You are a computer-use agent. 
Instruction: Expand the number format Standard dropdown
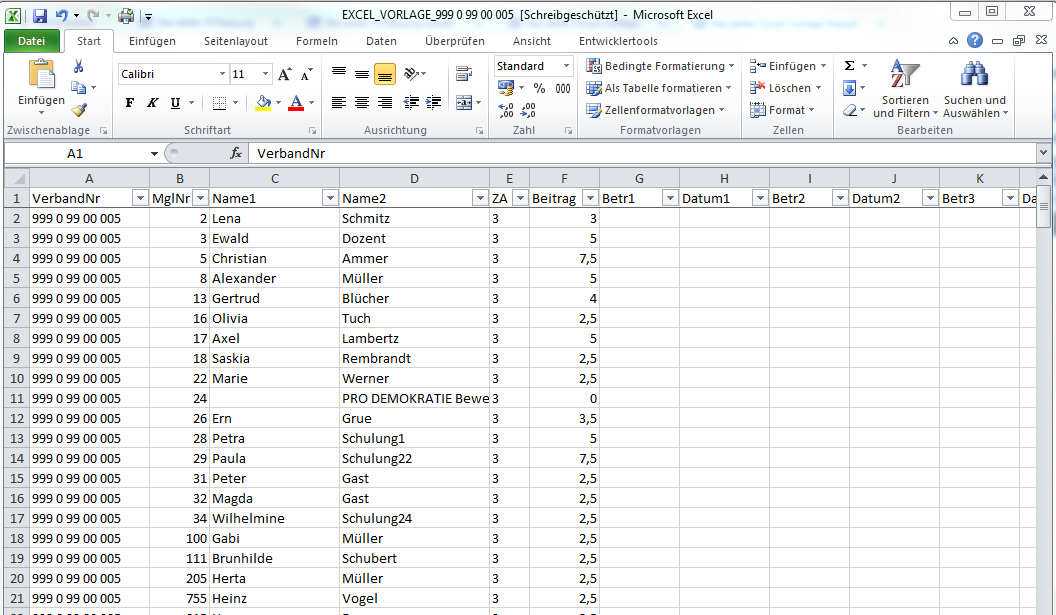tap(565, 66)
